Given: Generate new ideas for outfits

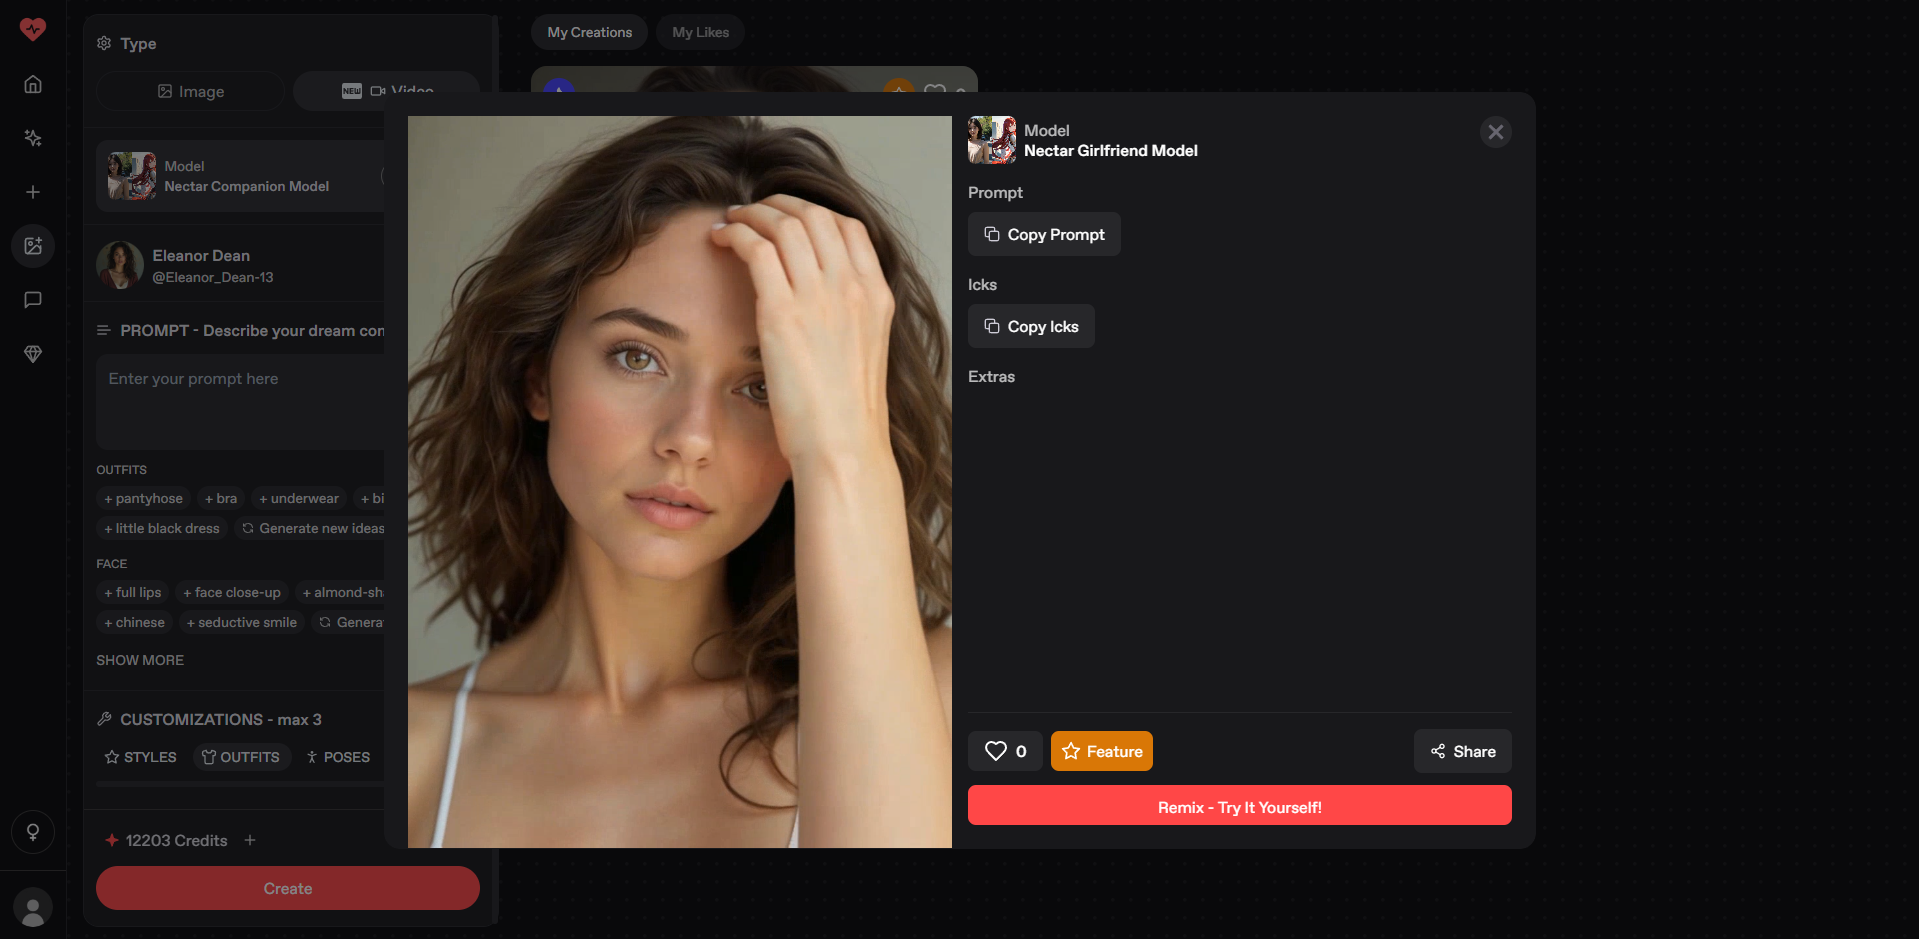Looking at the screenshot, I should point(312,528).
